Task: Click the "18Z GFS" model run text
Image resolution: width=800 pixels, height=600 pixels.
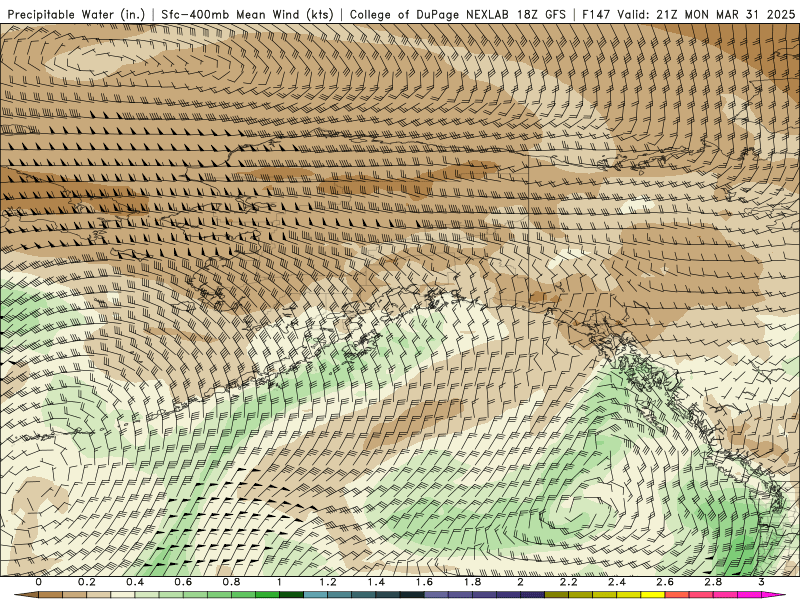Action: coord(541,14)
